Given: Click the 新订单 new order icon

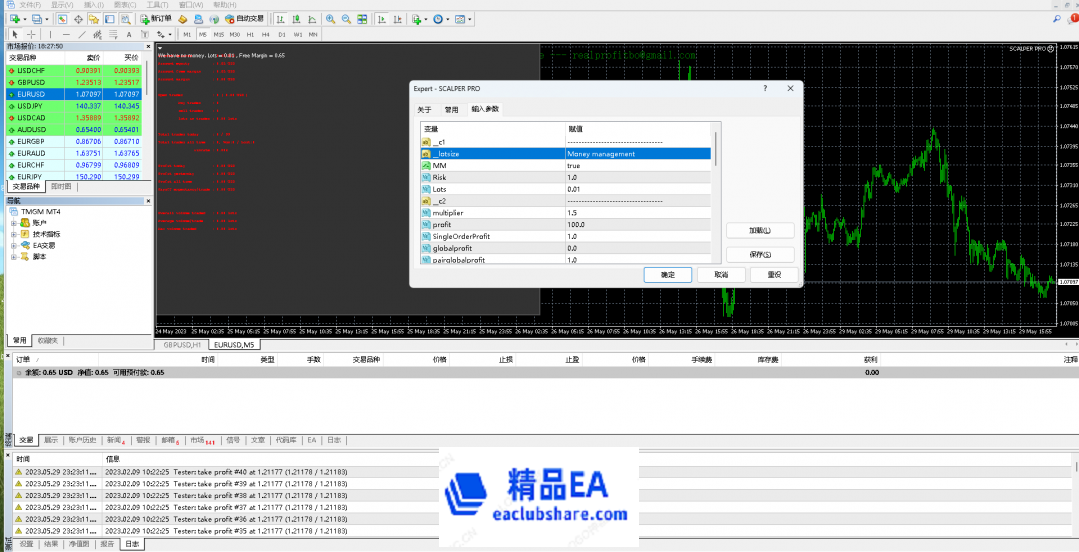Looking at the screenshot, I should click(157, 19).
